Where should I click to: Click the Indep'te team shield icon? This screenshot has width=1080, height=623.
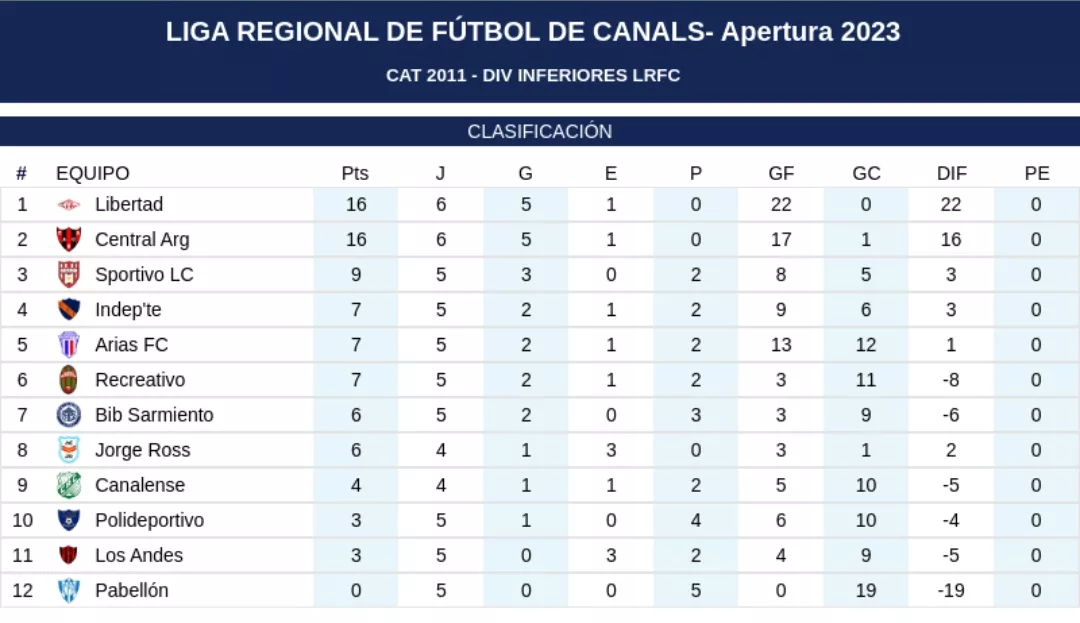click(x=69, y=310)
